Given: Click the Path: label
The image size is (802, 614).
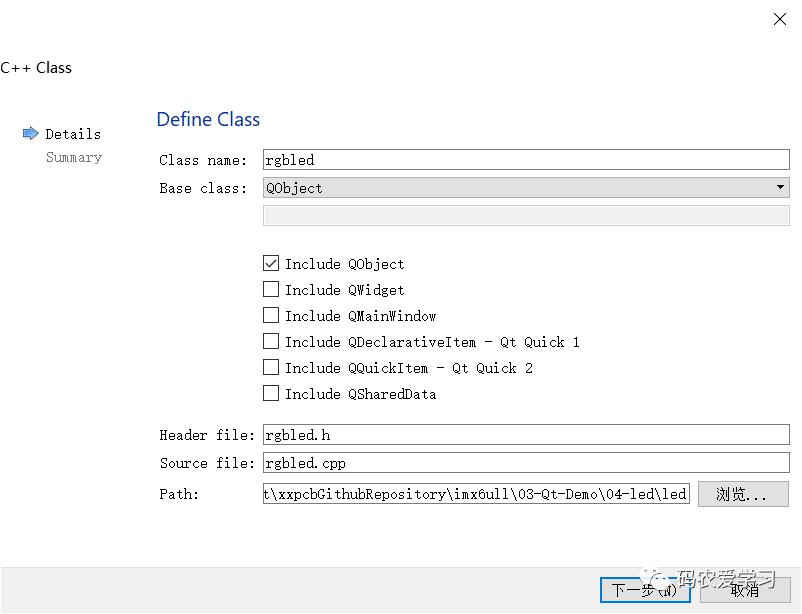Looking at the screenshot, I should [x=179, y=494].
